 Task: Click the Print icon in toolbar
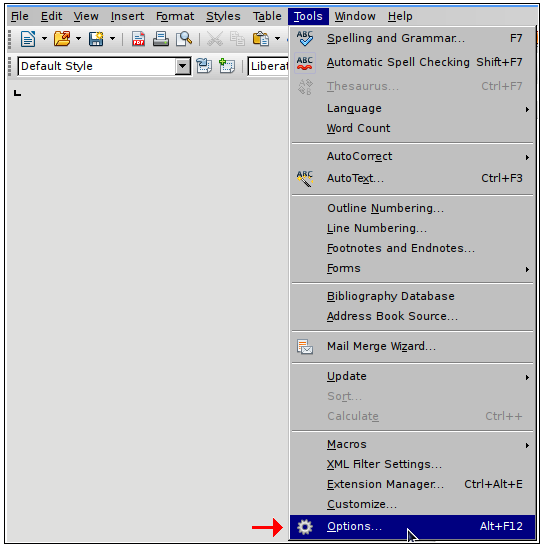point(161,39)
